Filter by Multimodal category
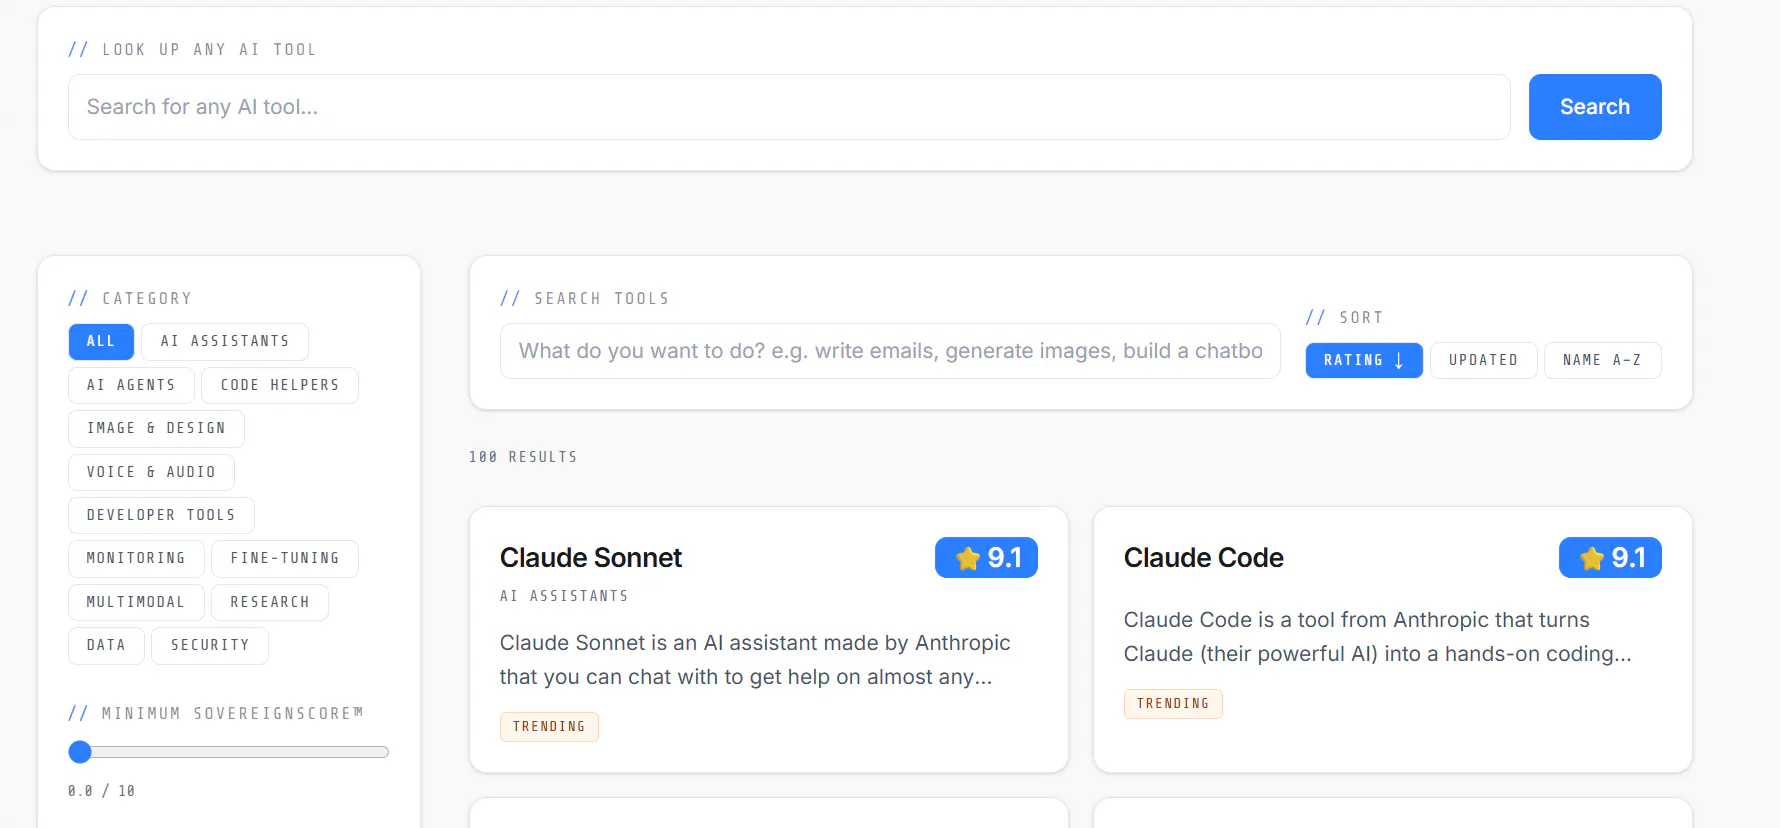Viewport: 1780px width, 828px height. pyautogui.click(x=136, y=602)
